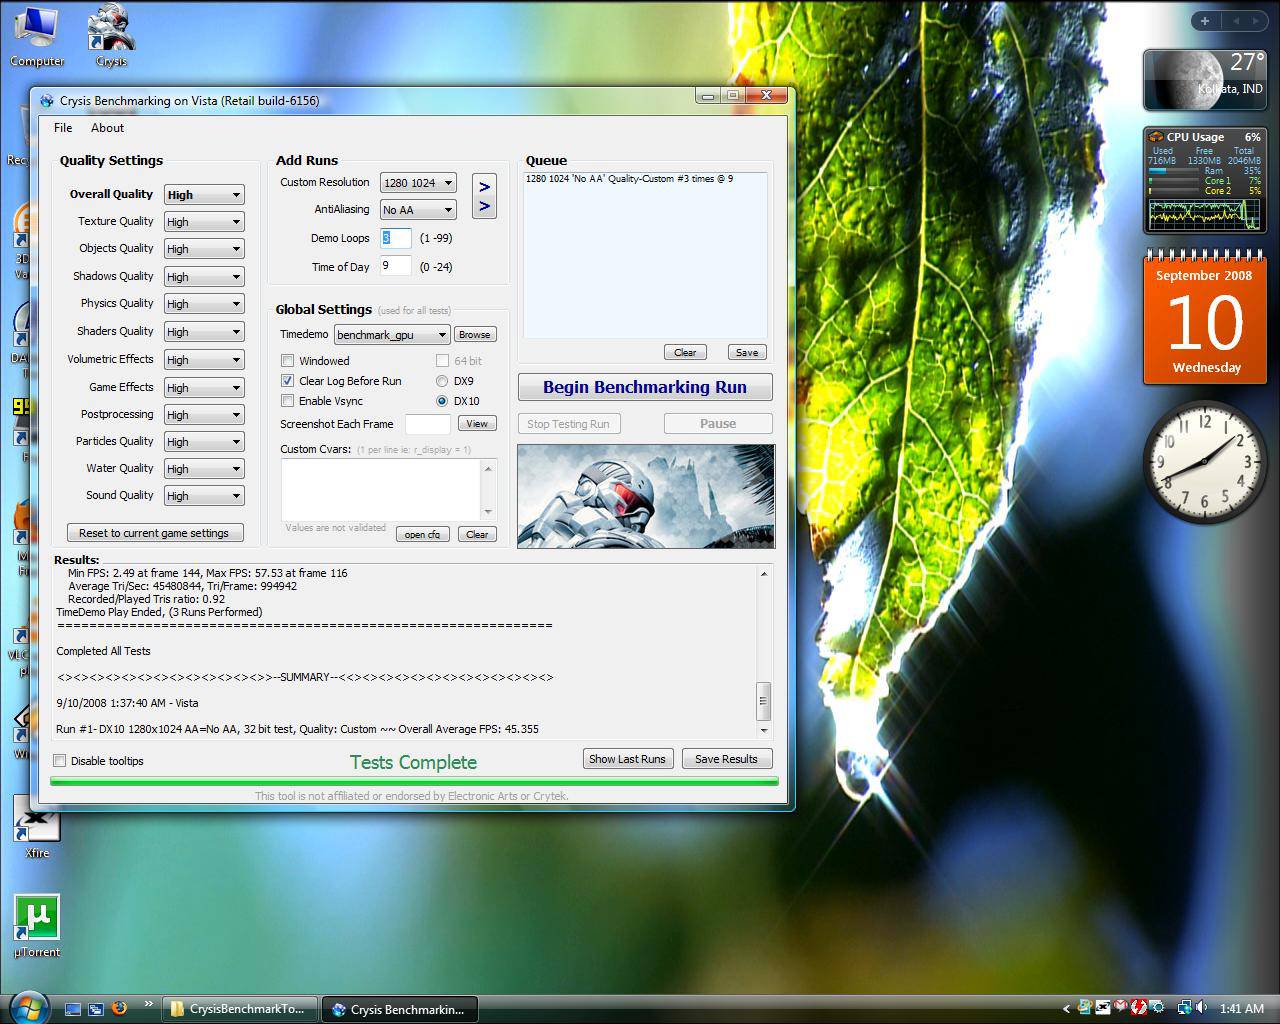Click the analog clock gadget
The height and width of the screenshot is (1024, 1280).
pyautogui.click(x=1205, y=462)
